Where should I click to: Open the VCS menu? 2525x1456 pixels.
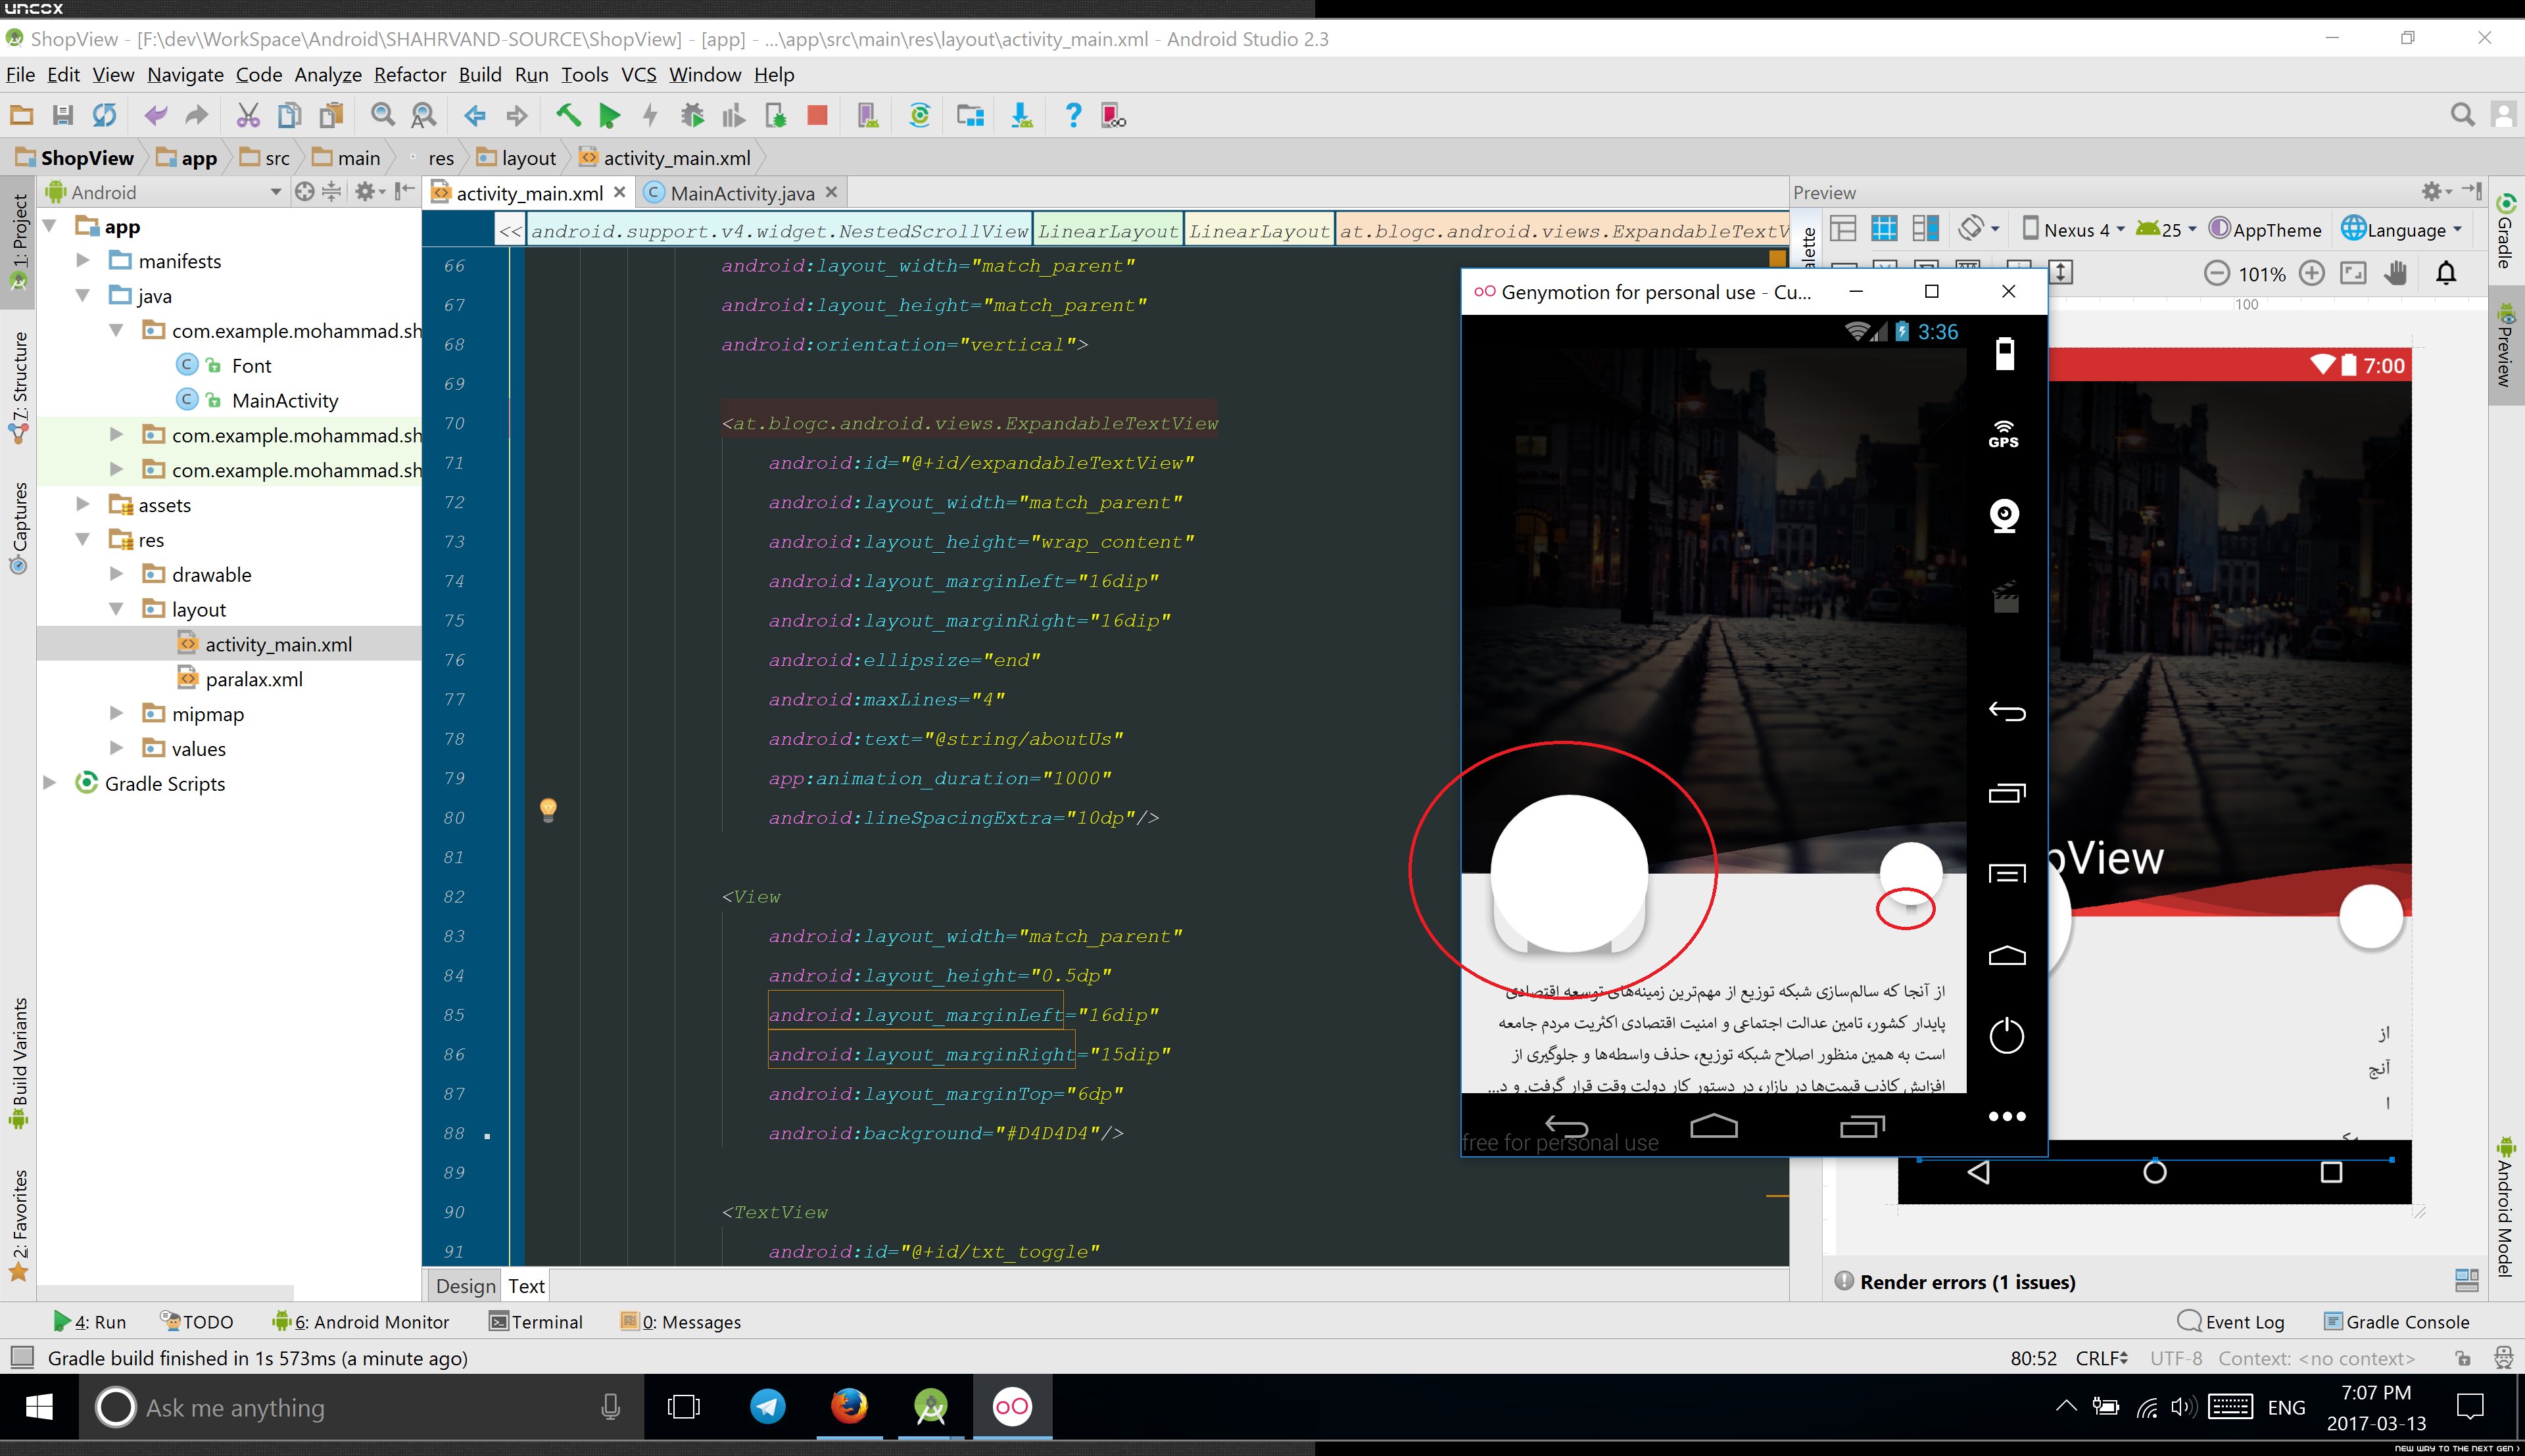pos(639,75)
